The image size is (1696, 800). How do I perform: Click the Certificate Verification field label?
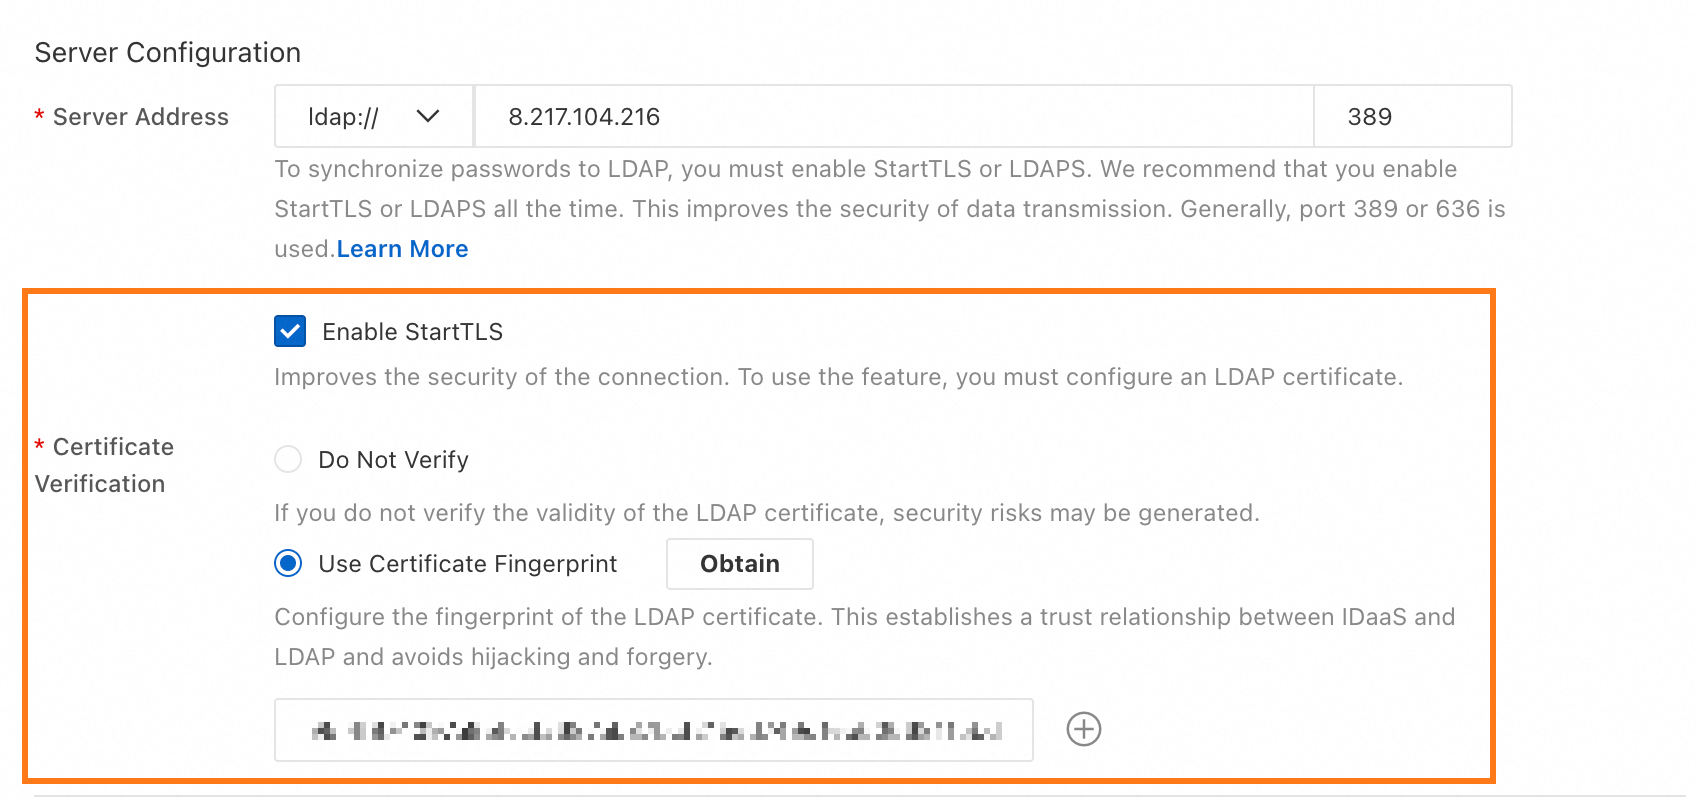click(104, 465)
